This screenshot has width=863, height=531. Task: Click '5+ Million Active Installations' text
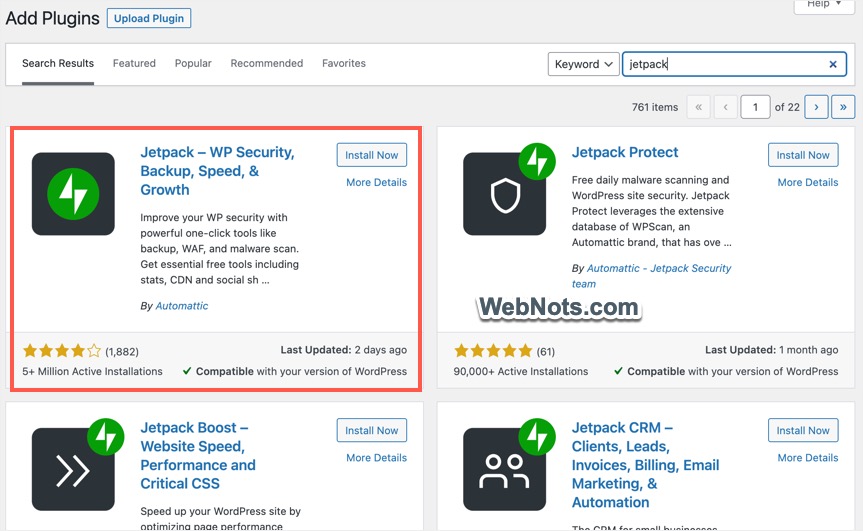coord(92,371)
